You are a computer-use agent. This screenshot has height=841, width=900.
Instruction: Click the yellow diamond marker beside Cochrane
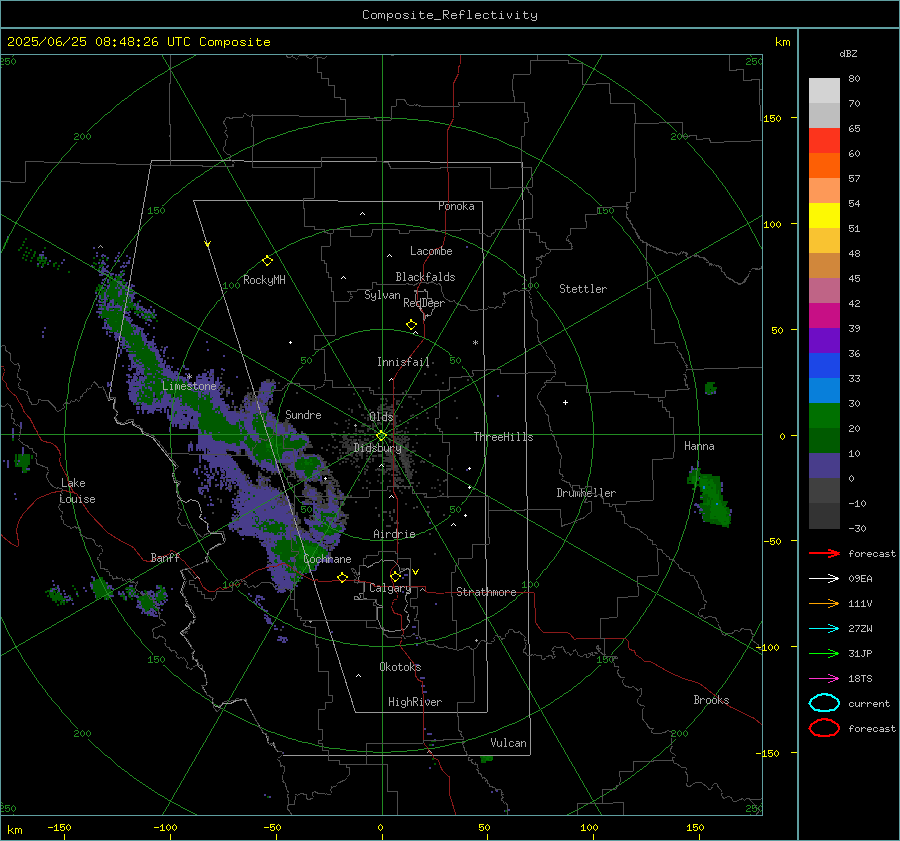pyautogui.click(x=343, y=577)
